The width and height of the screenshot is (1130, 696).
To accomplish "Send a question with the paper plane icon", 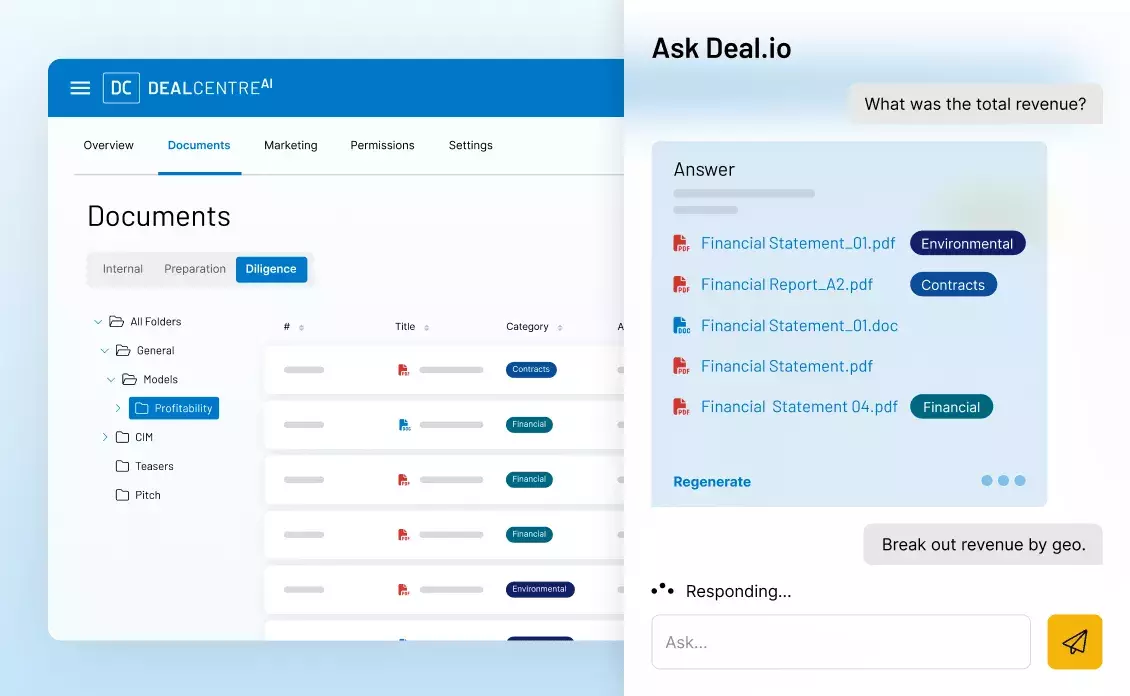I will 1074,641.
